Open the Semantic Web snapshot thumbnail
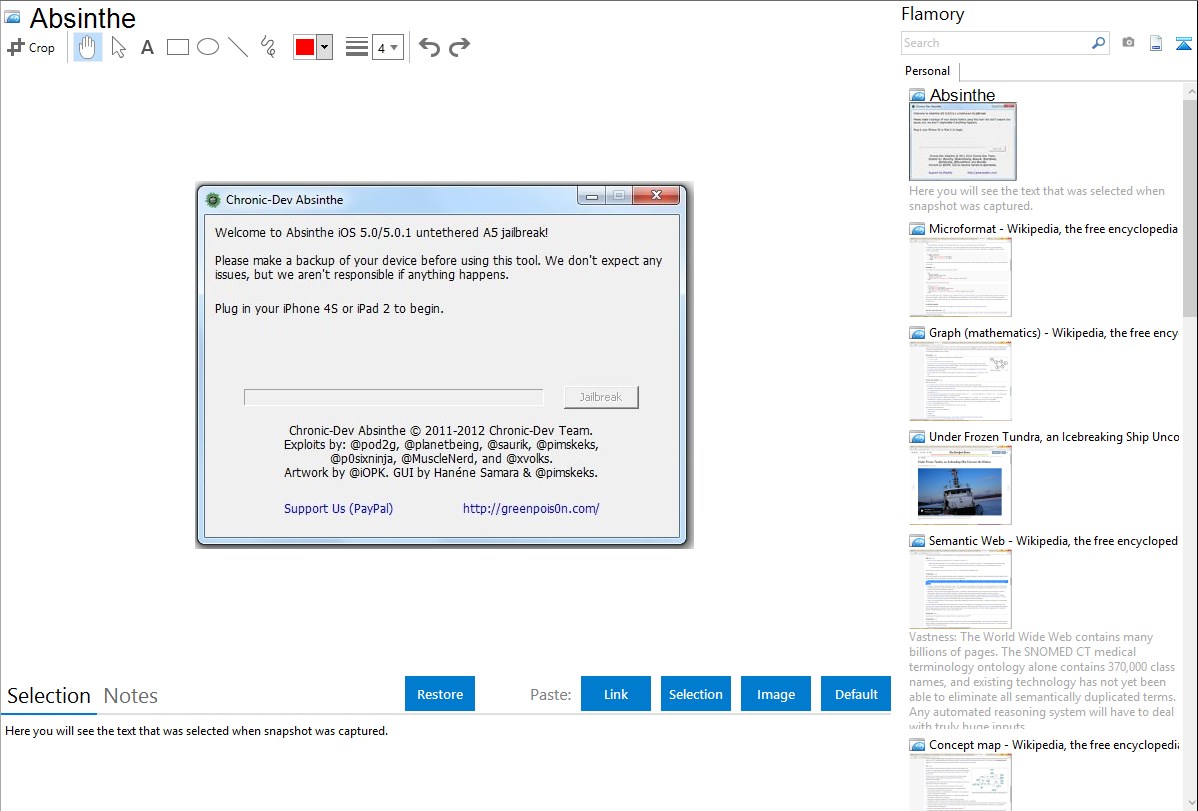Screen dimensions: 1198x811 (960, 589)
